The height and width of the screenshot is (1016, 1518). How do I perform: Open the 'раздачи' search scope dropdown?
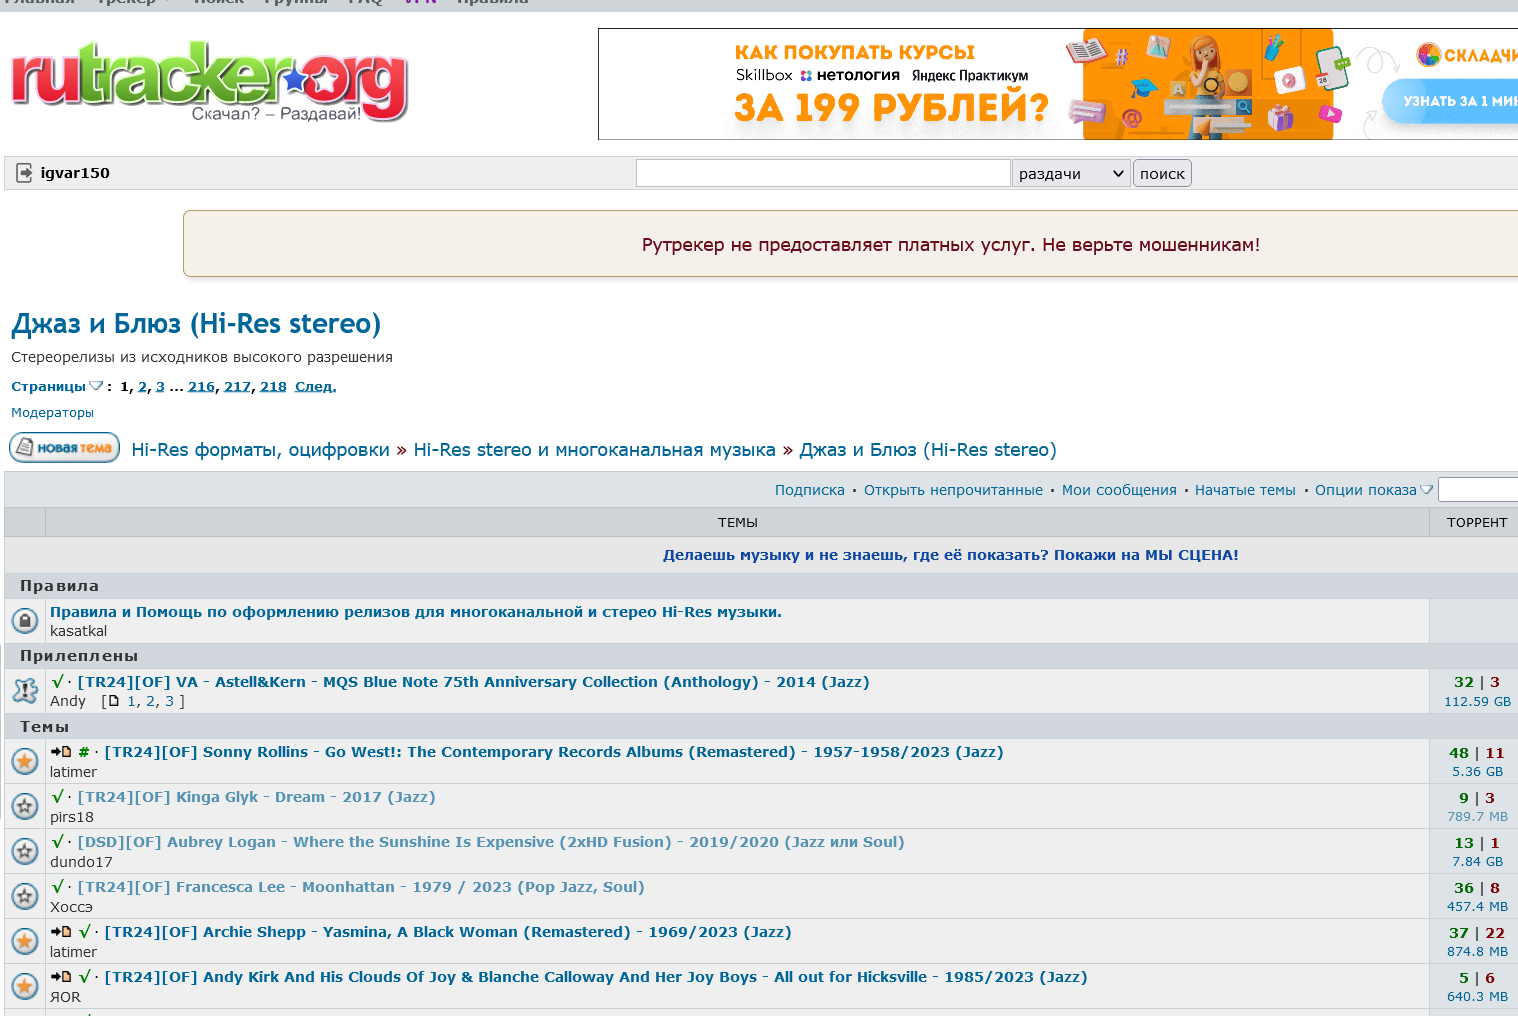(1071, 174)
